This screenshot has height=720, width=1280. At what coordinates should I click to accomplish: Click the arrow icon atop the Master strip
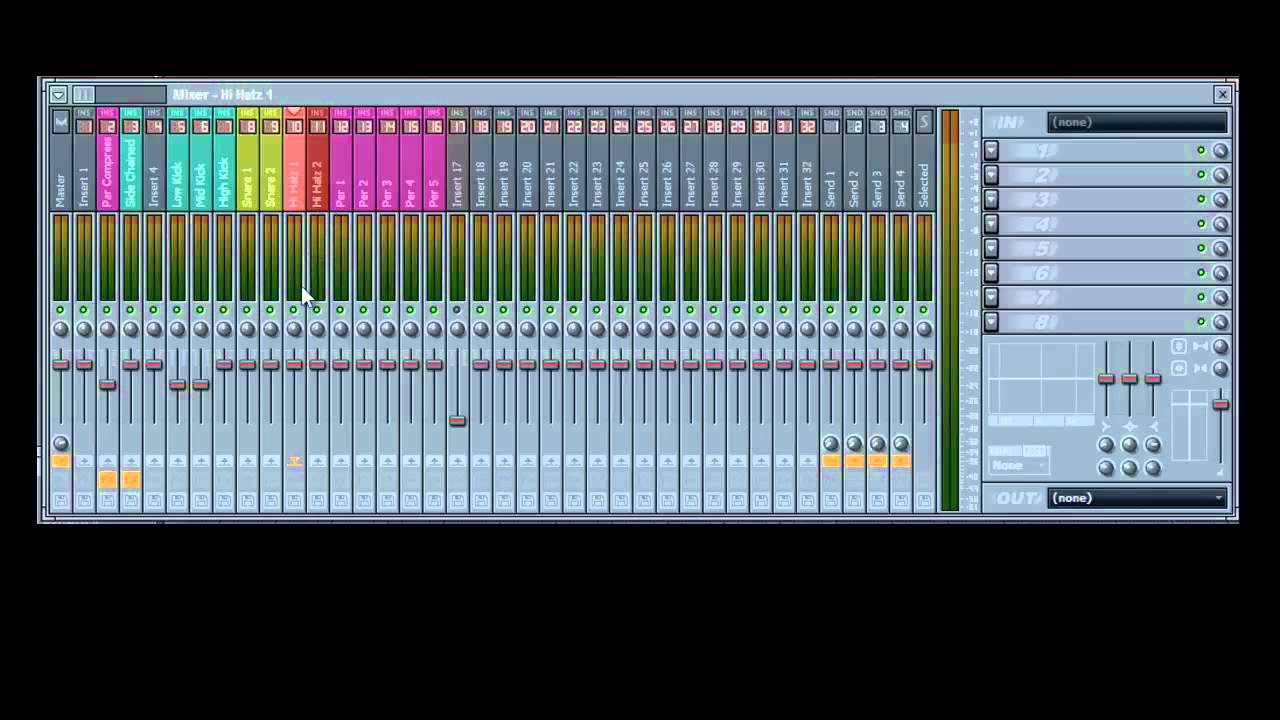click(x=61, y=122)
